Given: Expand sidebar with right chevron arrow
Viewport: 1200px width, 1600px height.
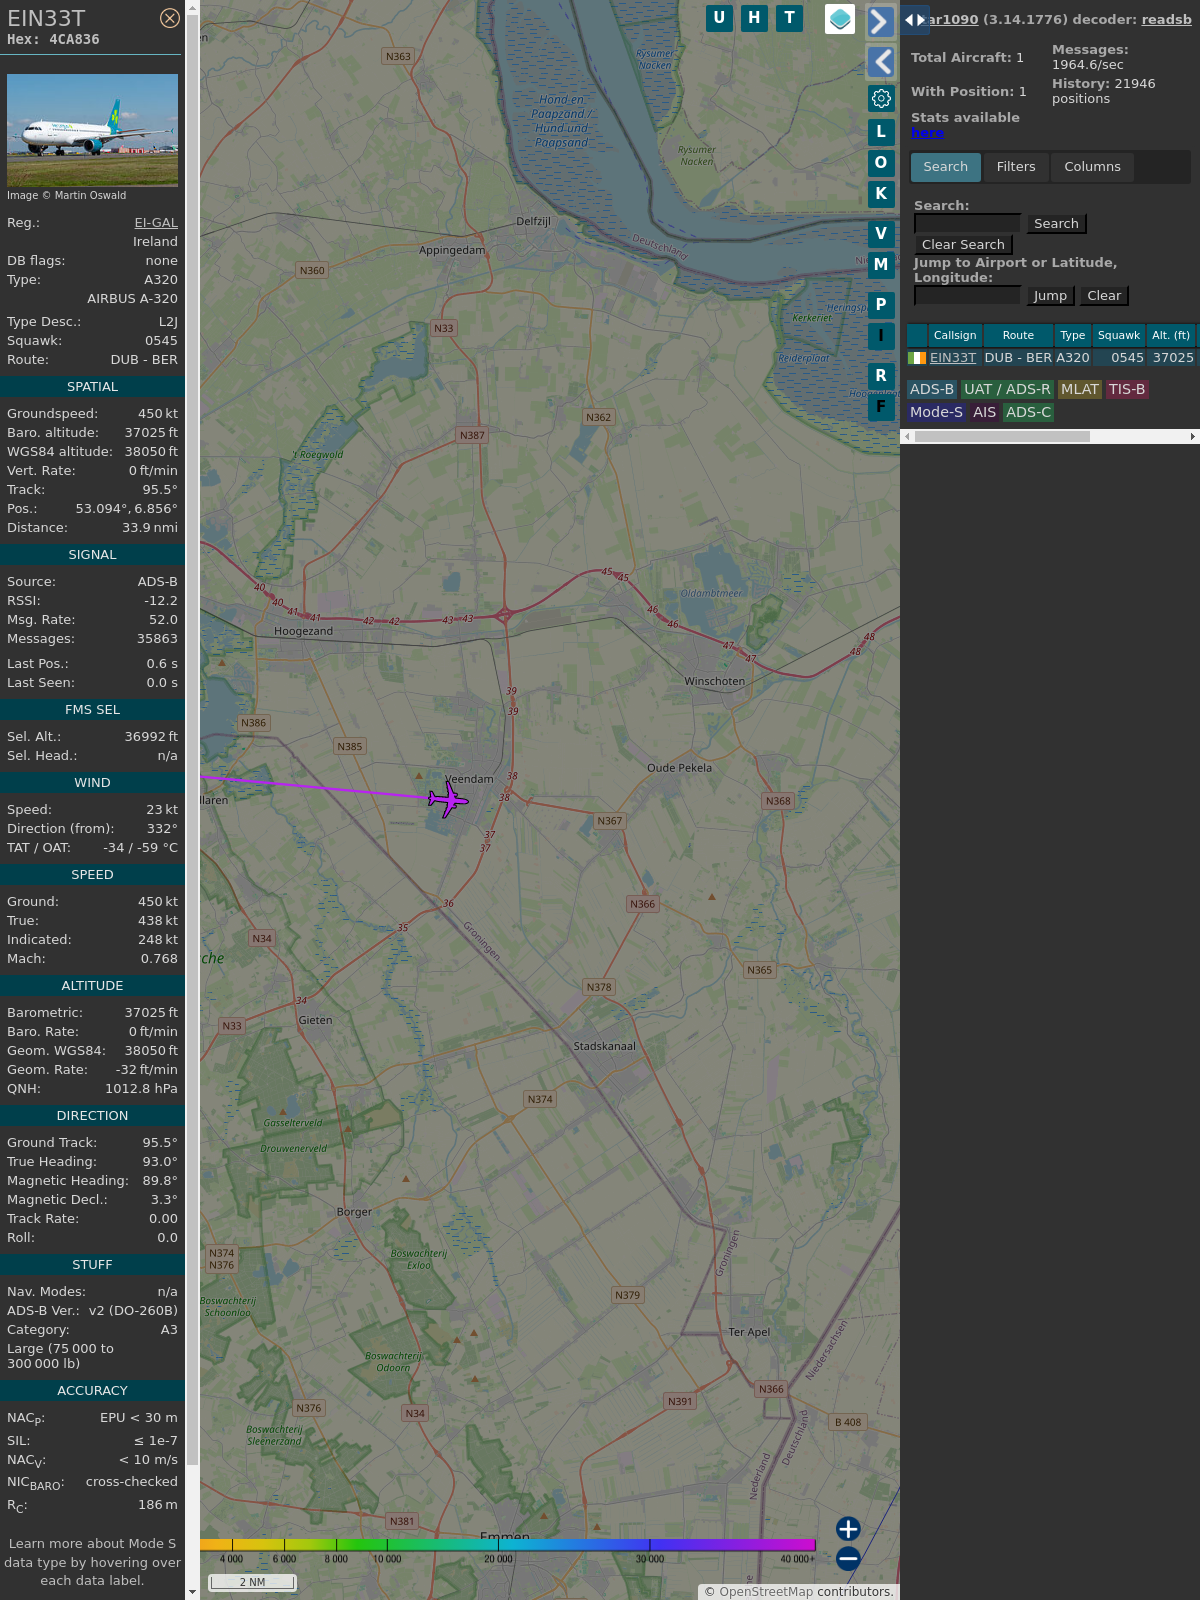Looking at the screenshot, I should pyautogui.click(x=879, y=21).
